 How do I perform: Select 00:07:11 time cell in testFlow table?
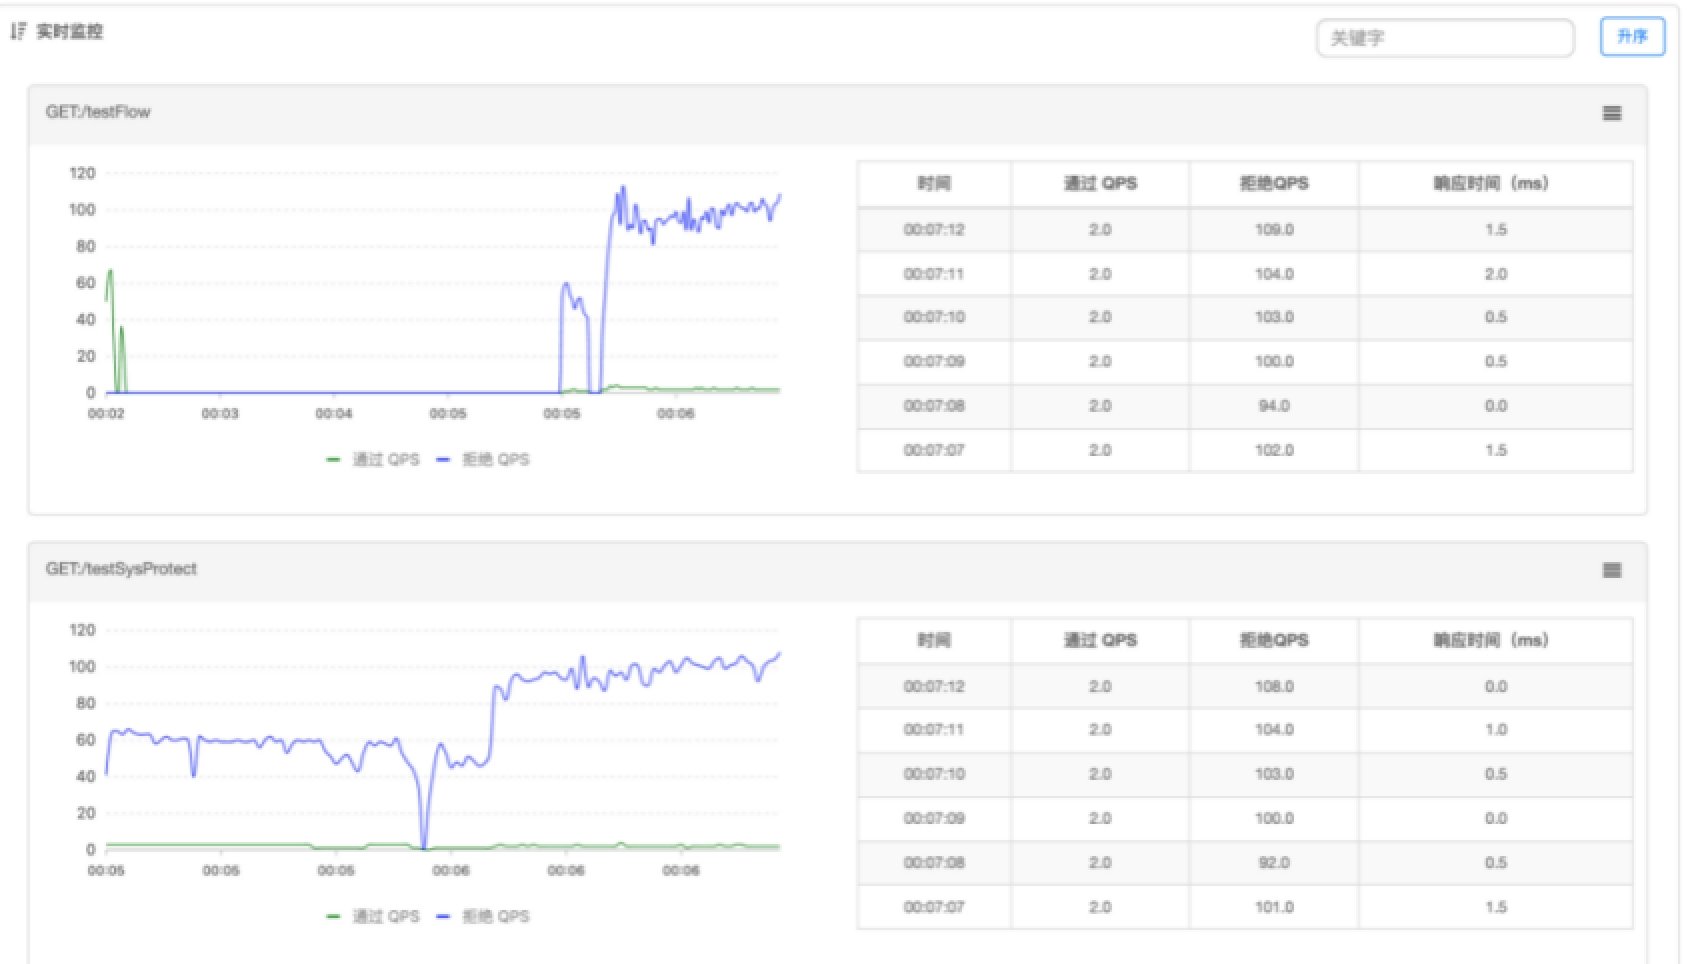[934, 274]
